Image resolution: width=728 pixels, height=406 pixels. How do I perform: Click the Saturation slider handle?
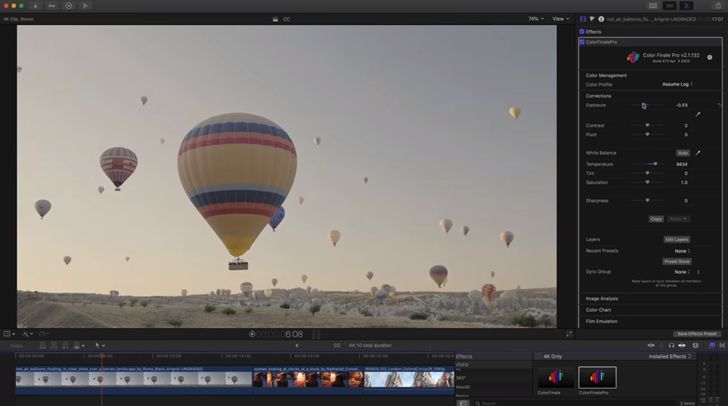coord(647,183)
